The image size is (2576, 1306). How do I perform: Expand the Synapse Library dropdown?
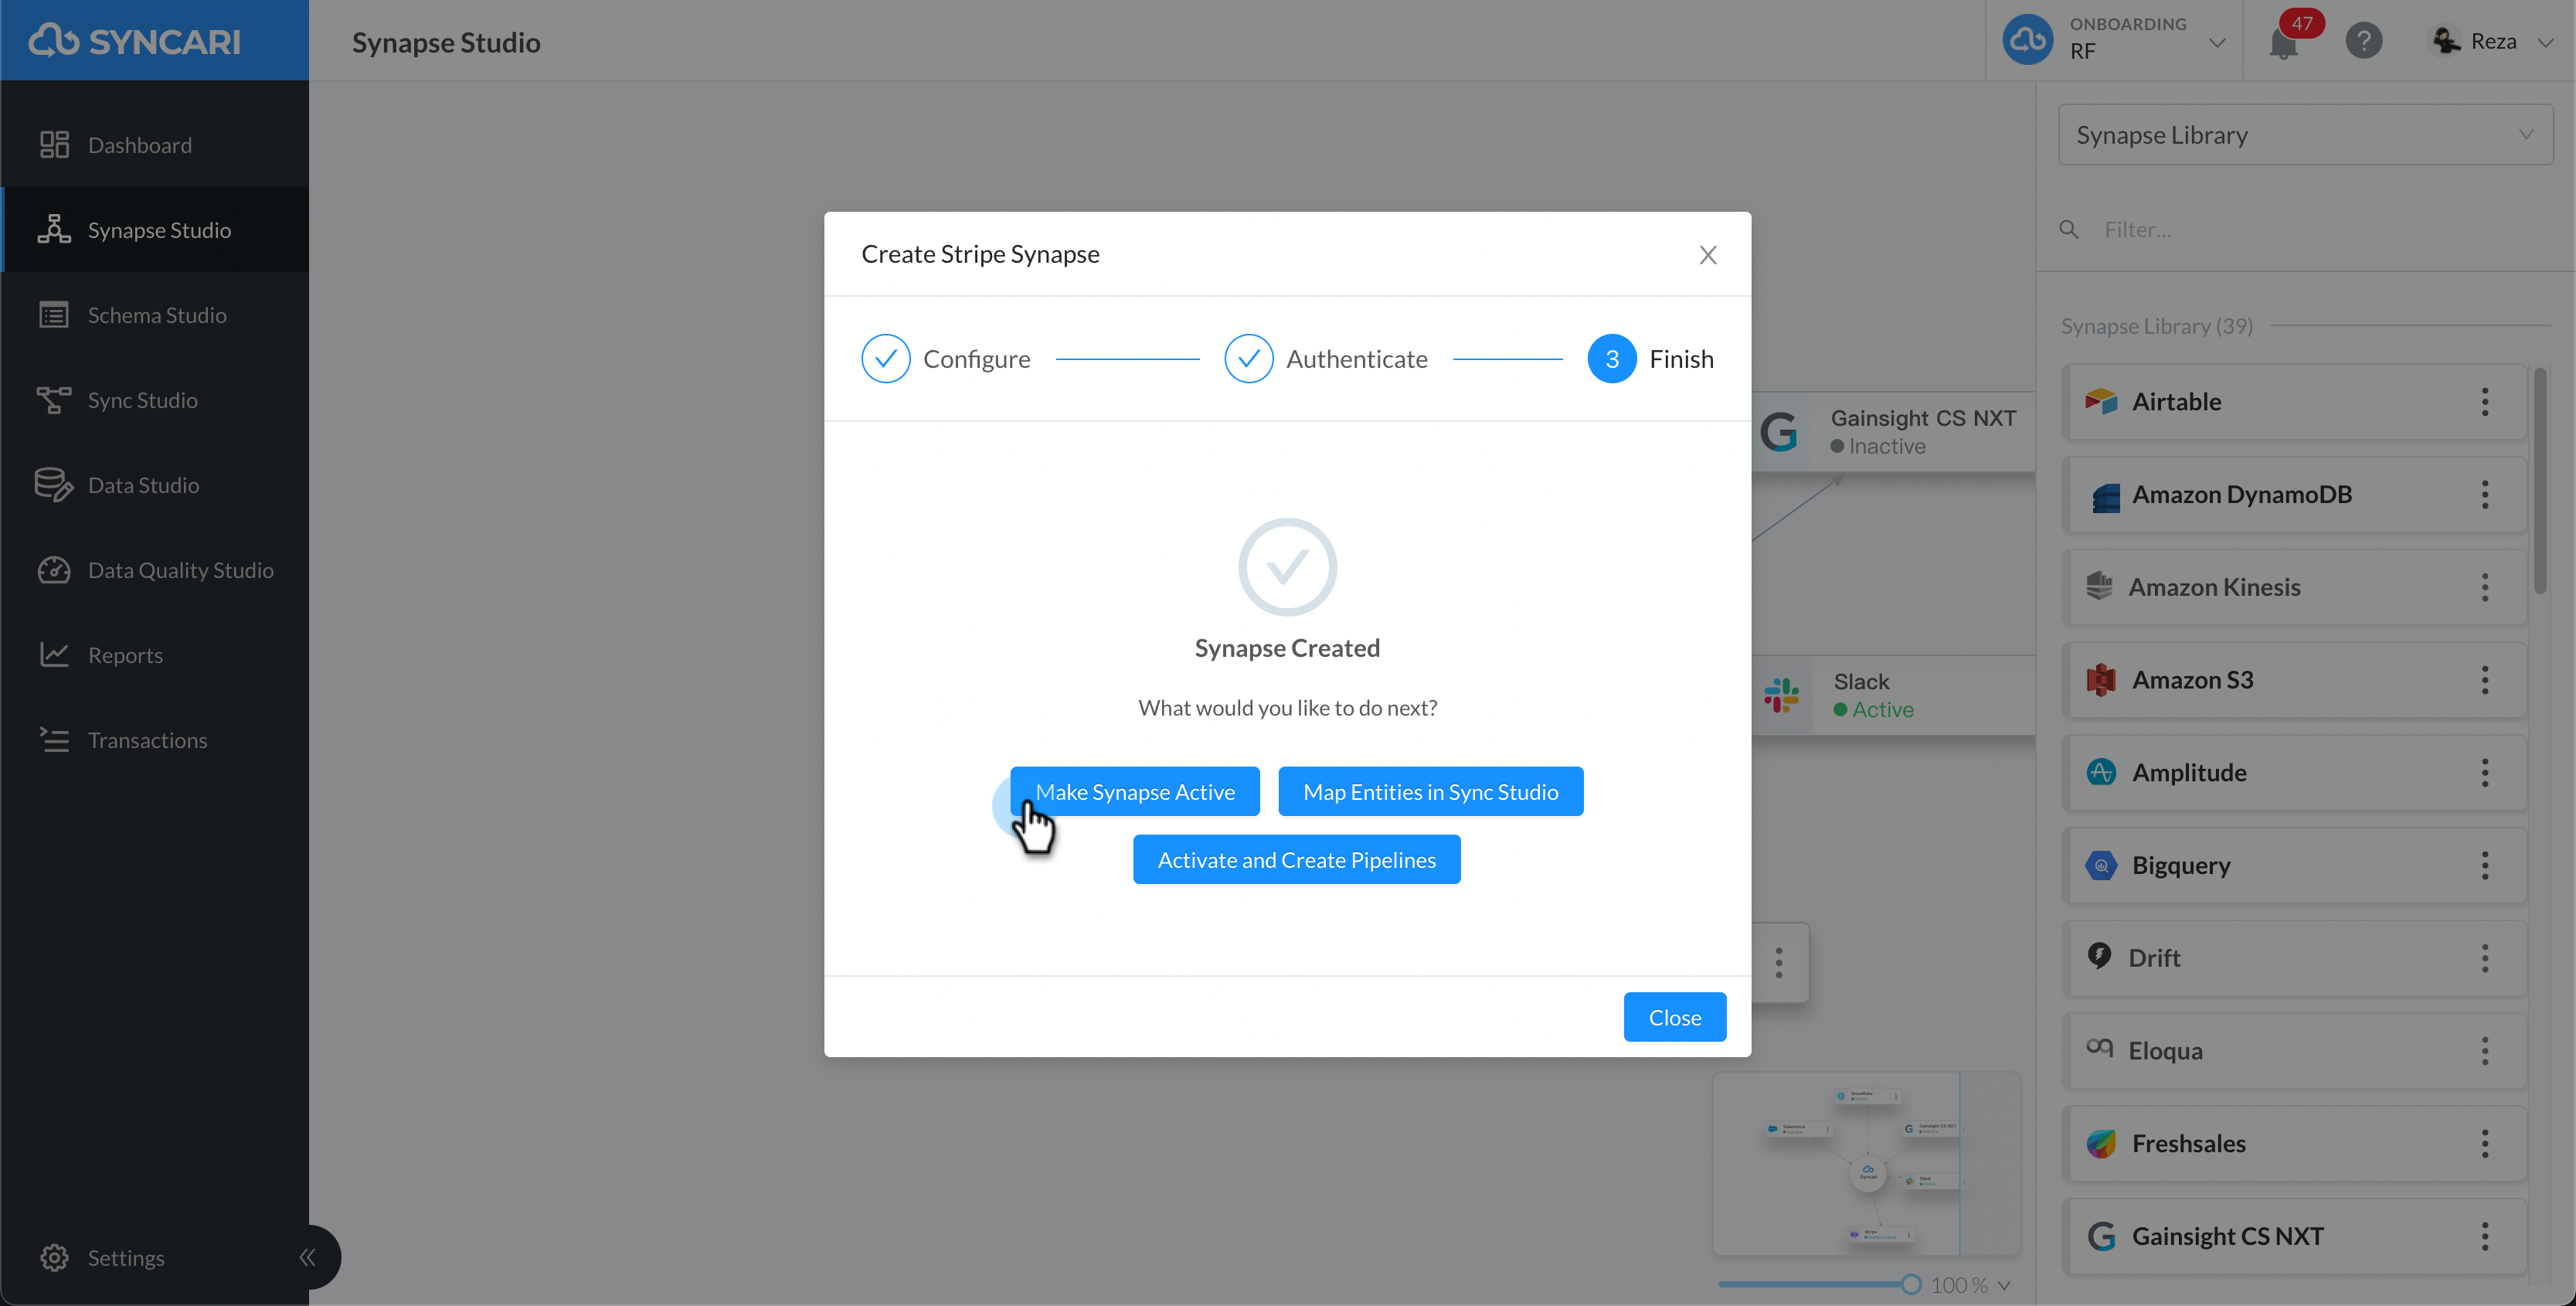[2305, 135]
